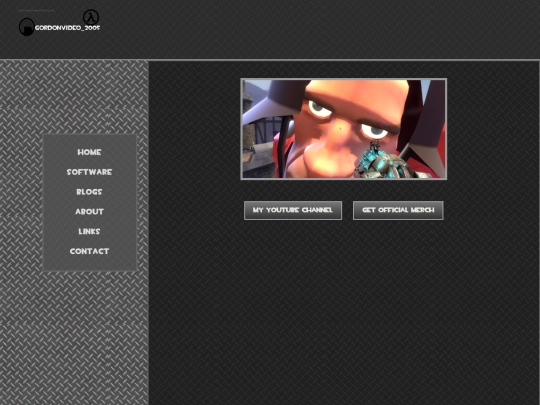540x405 pixels.
Task: Open the GORDONVIDEO_2005 site title
Action: click(68, 28)
